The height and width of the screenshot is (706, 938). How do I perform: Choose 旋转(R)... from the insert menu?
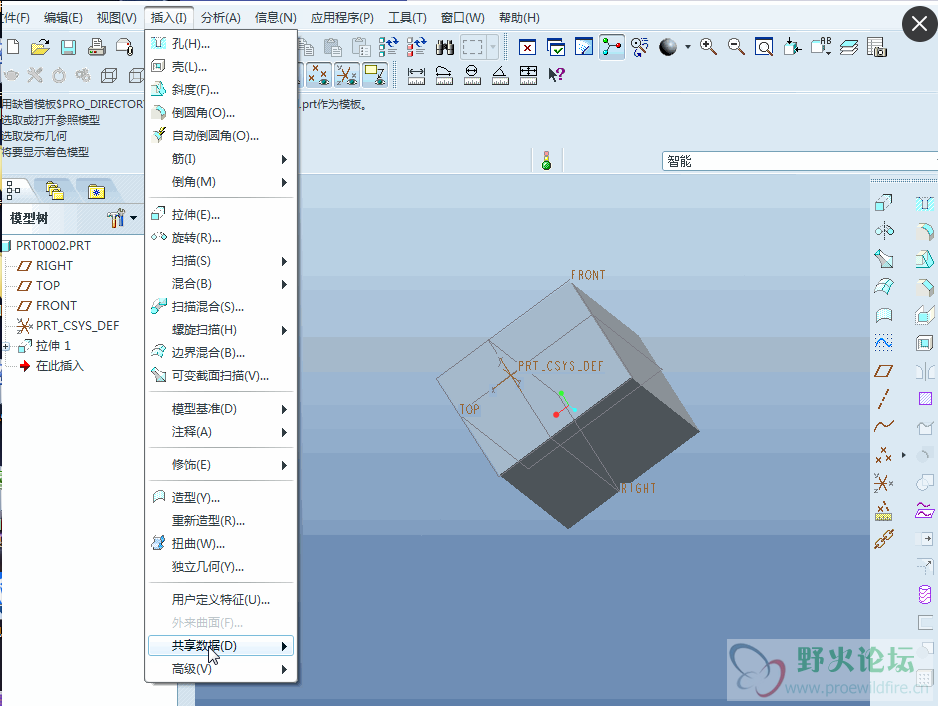pyautogui.click(x=221, y=238)
